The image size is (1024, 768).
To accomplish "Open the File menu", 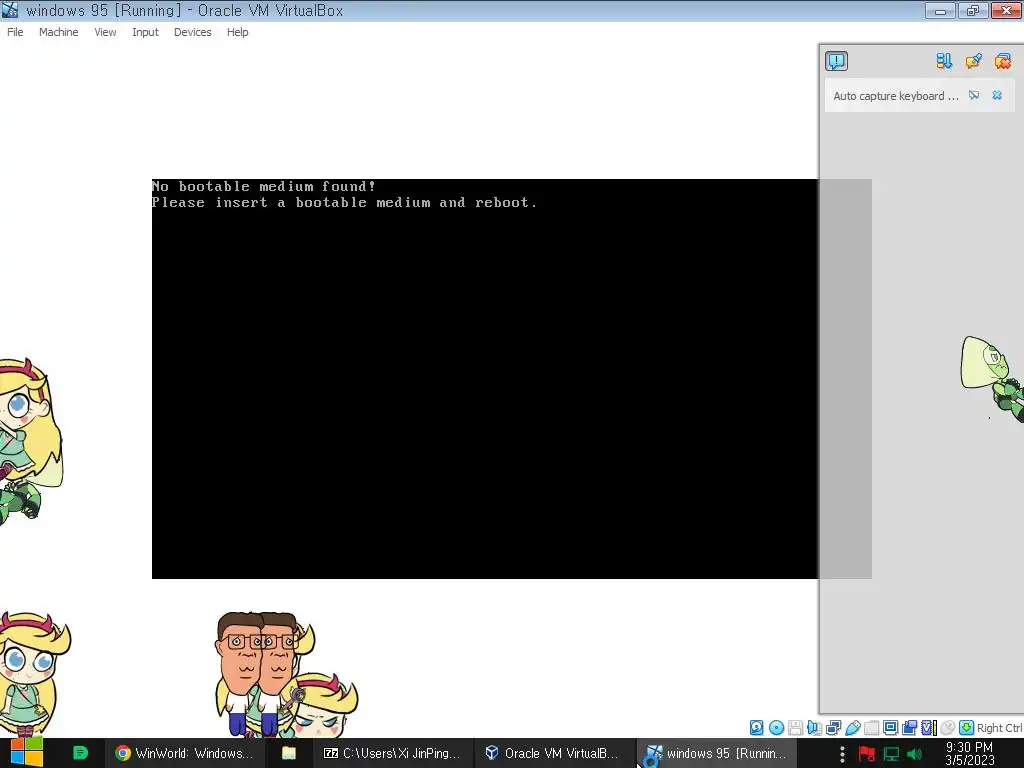I will tap(15, 32).
